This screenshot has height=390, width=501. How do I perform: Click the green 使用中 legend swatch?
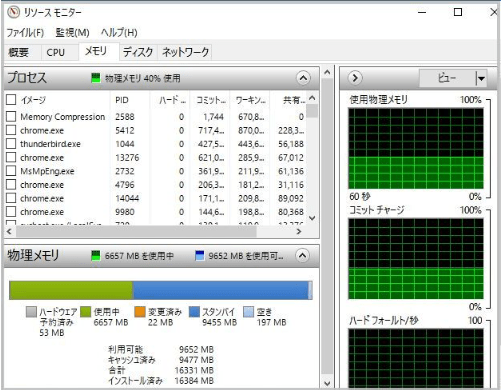pyautogui.click(x=86, y=312)
